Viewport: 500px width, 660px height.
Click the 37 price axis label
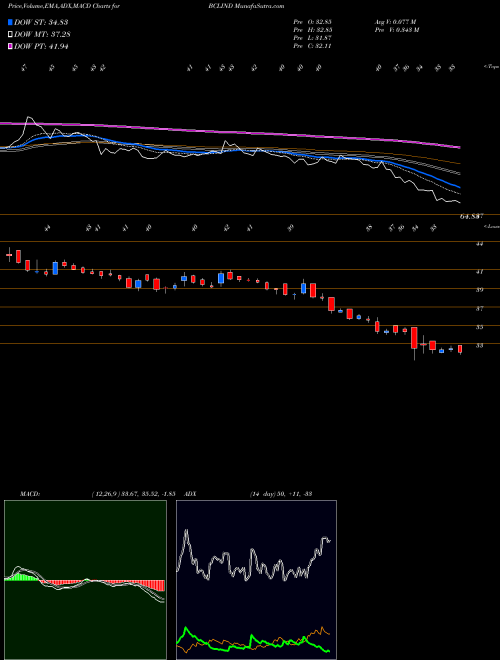479,309
